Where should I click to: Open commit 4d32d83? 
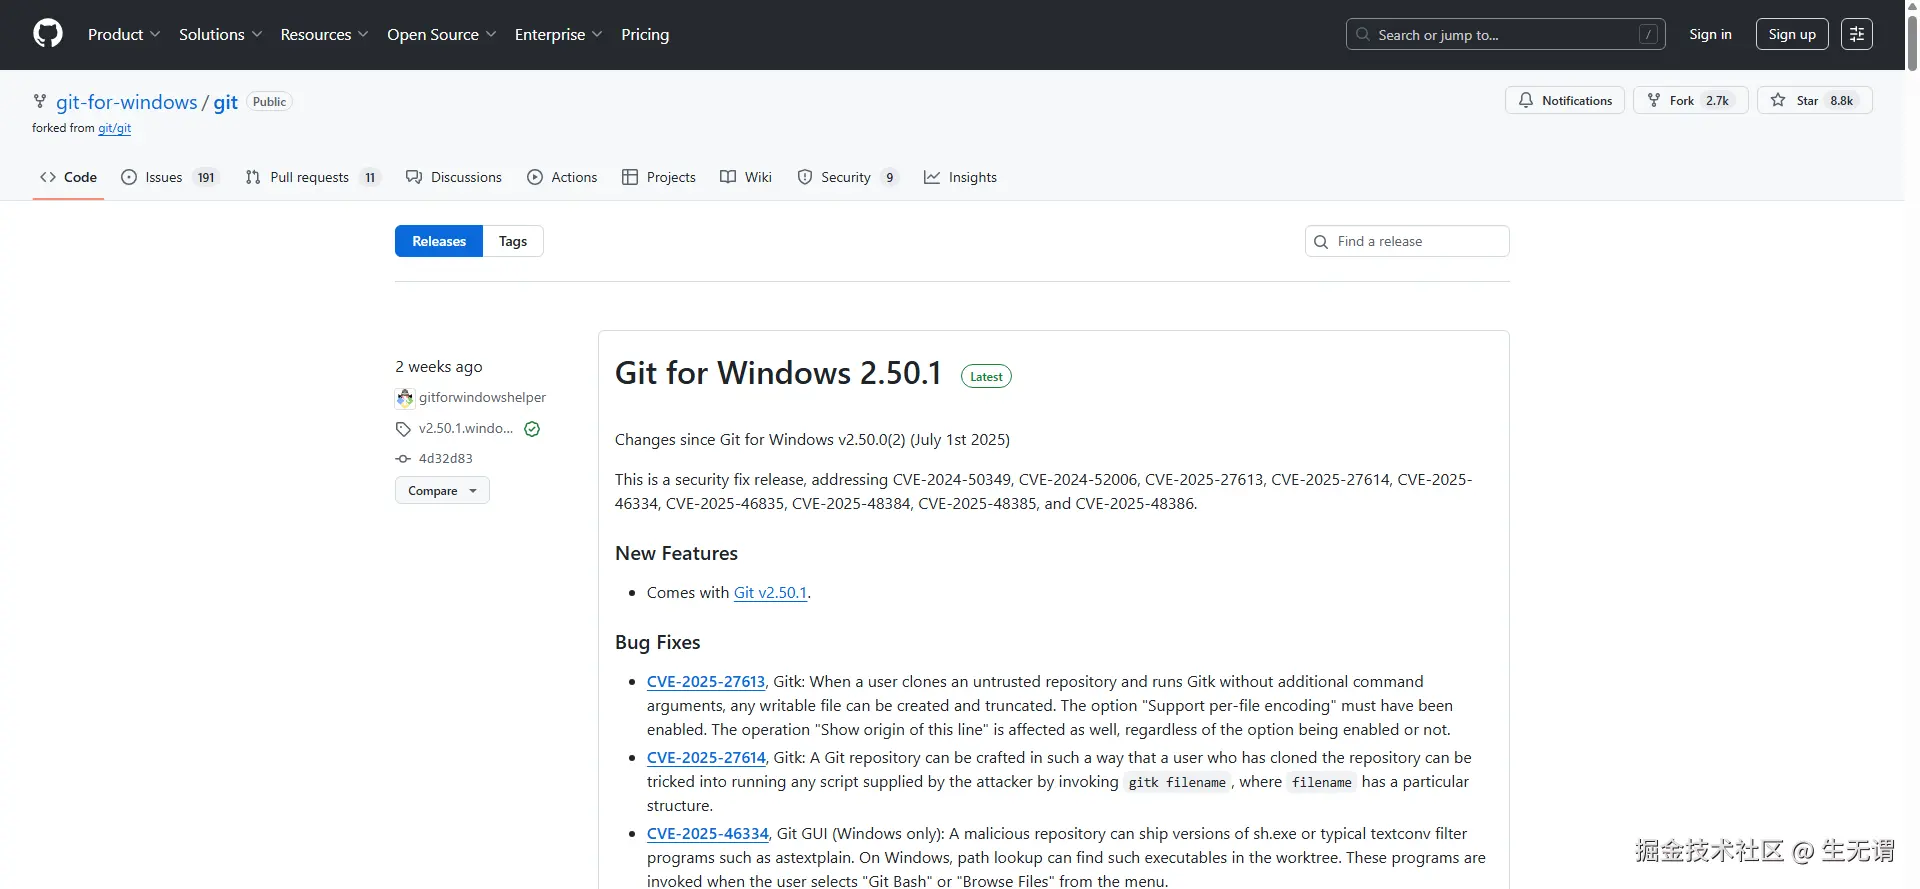click(x=445, y=458)
